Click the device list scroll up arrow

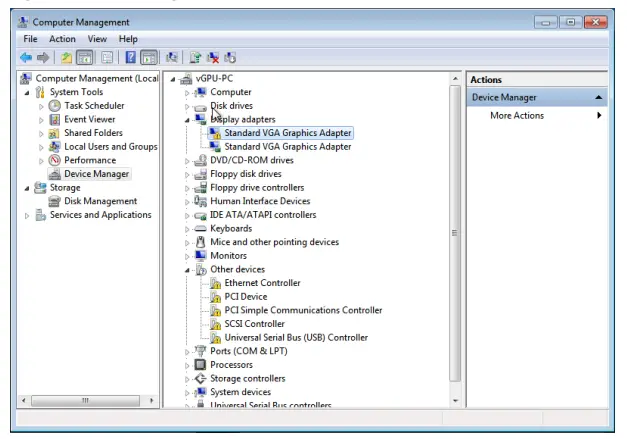pos(455,79)
